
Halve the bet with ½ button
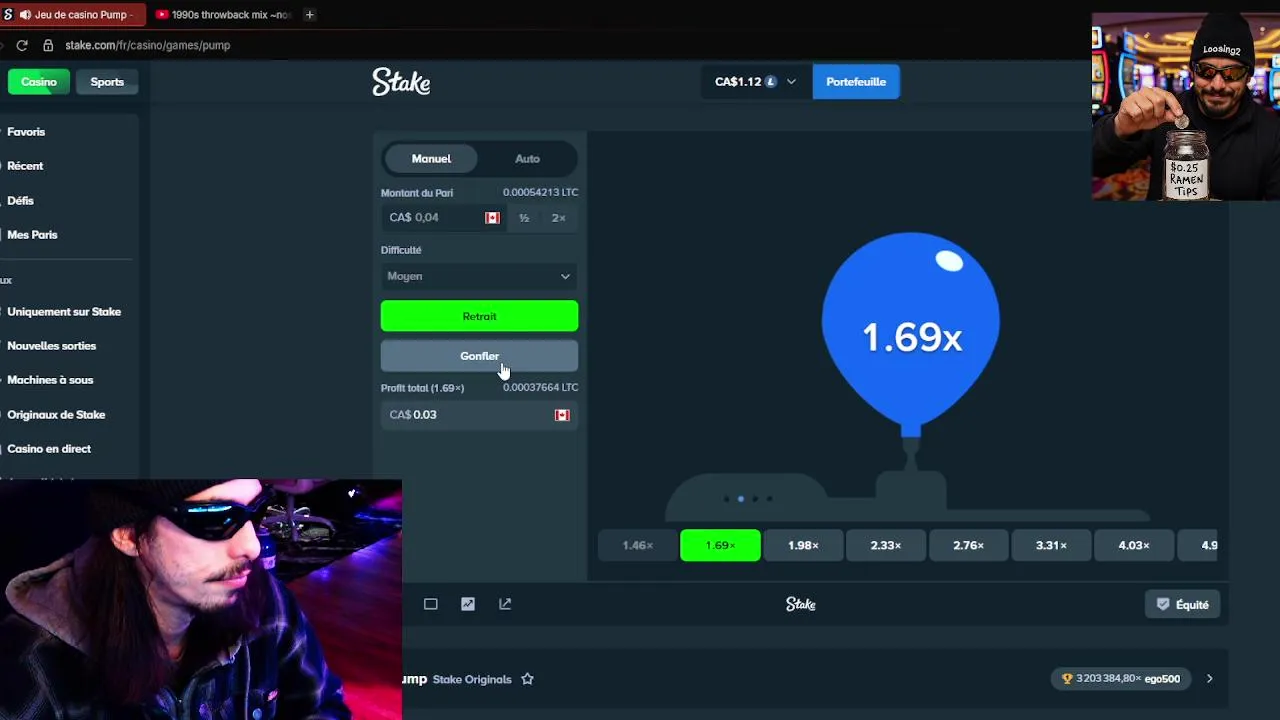(524, 218)
